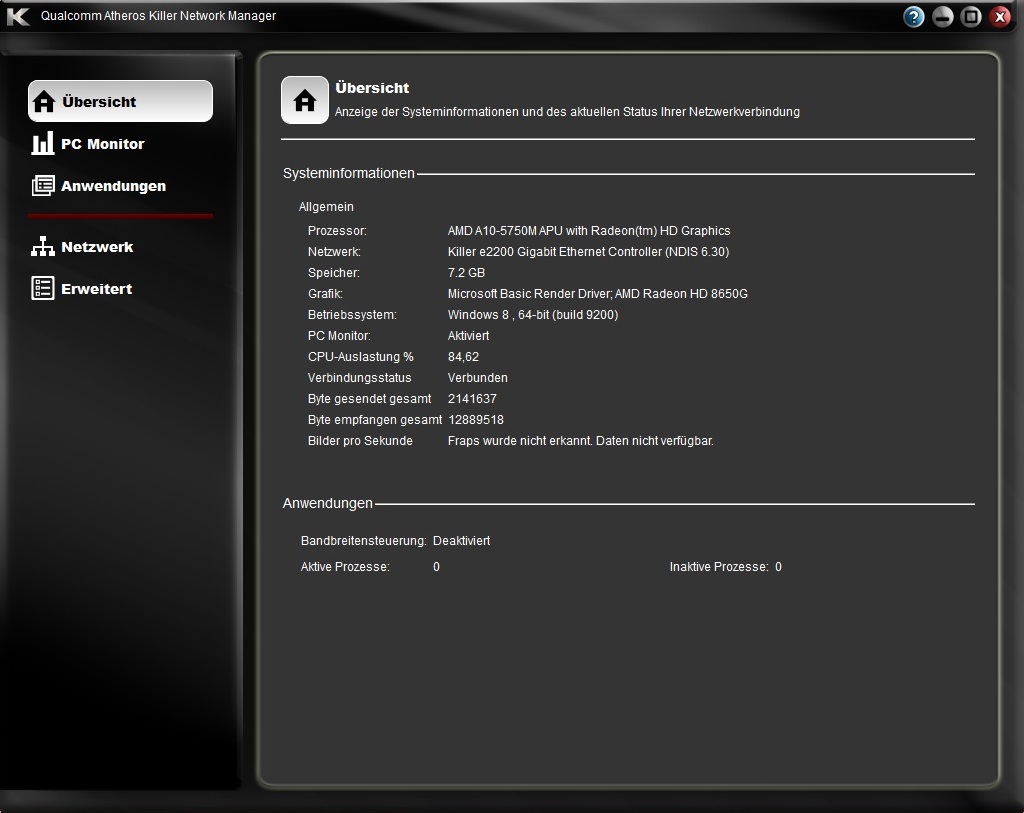Click the Übersicht house icon in sidebar
The image size is (1024, 813).
coord(44,101)
